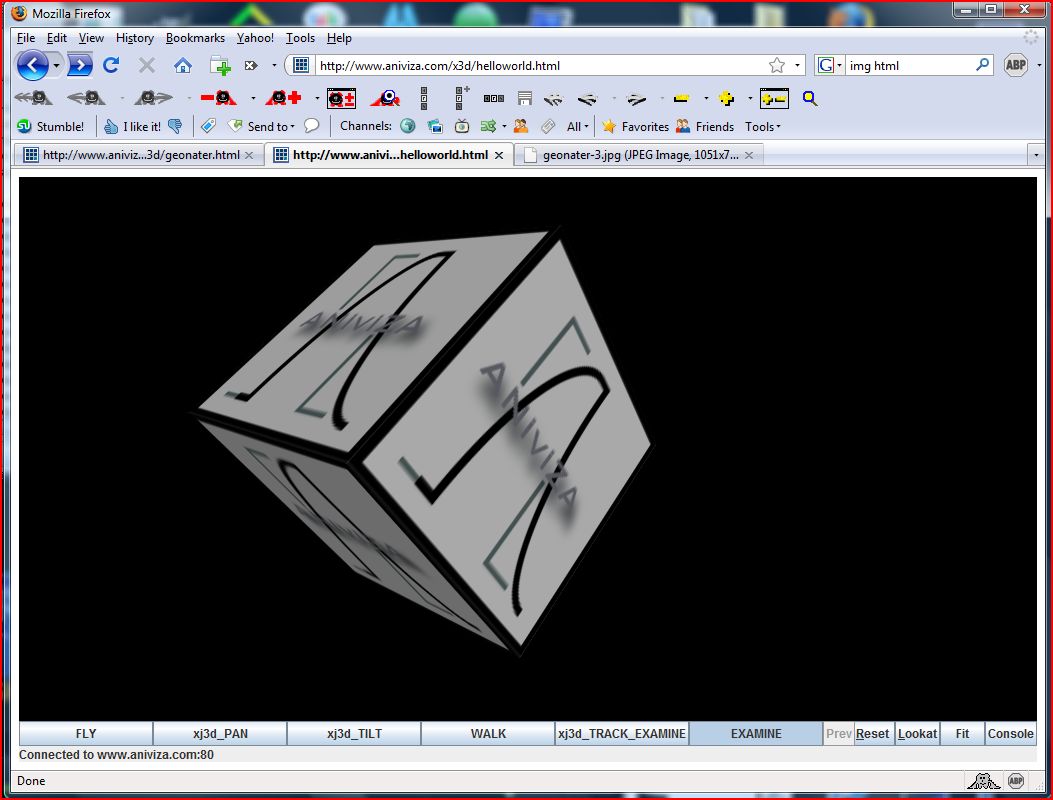
Task: Open the address bar history dropdown
Action: click(x=797, y=65)
